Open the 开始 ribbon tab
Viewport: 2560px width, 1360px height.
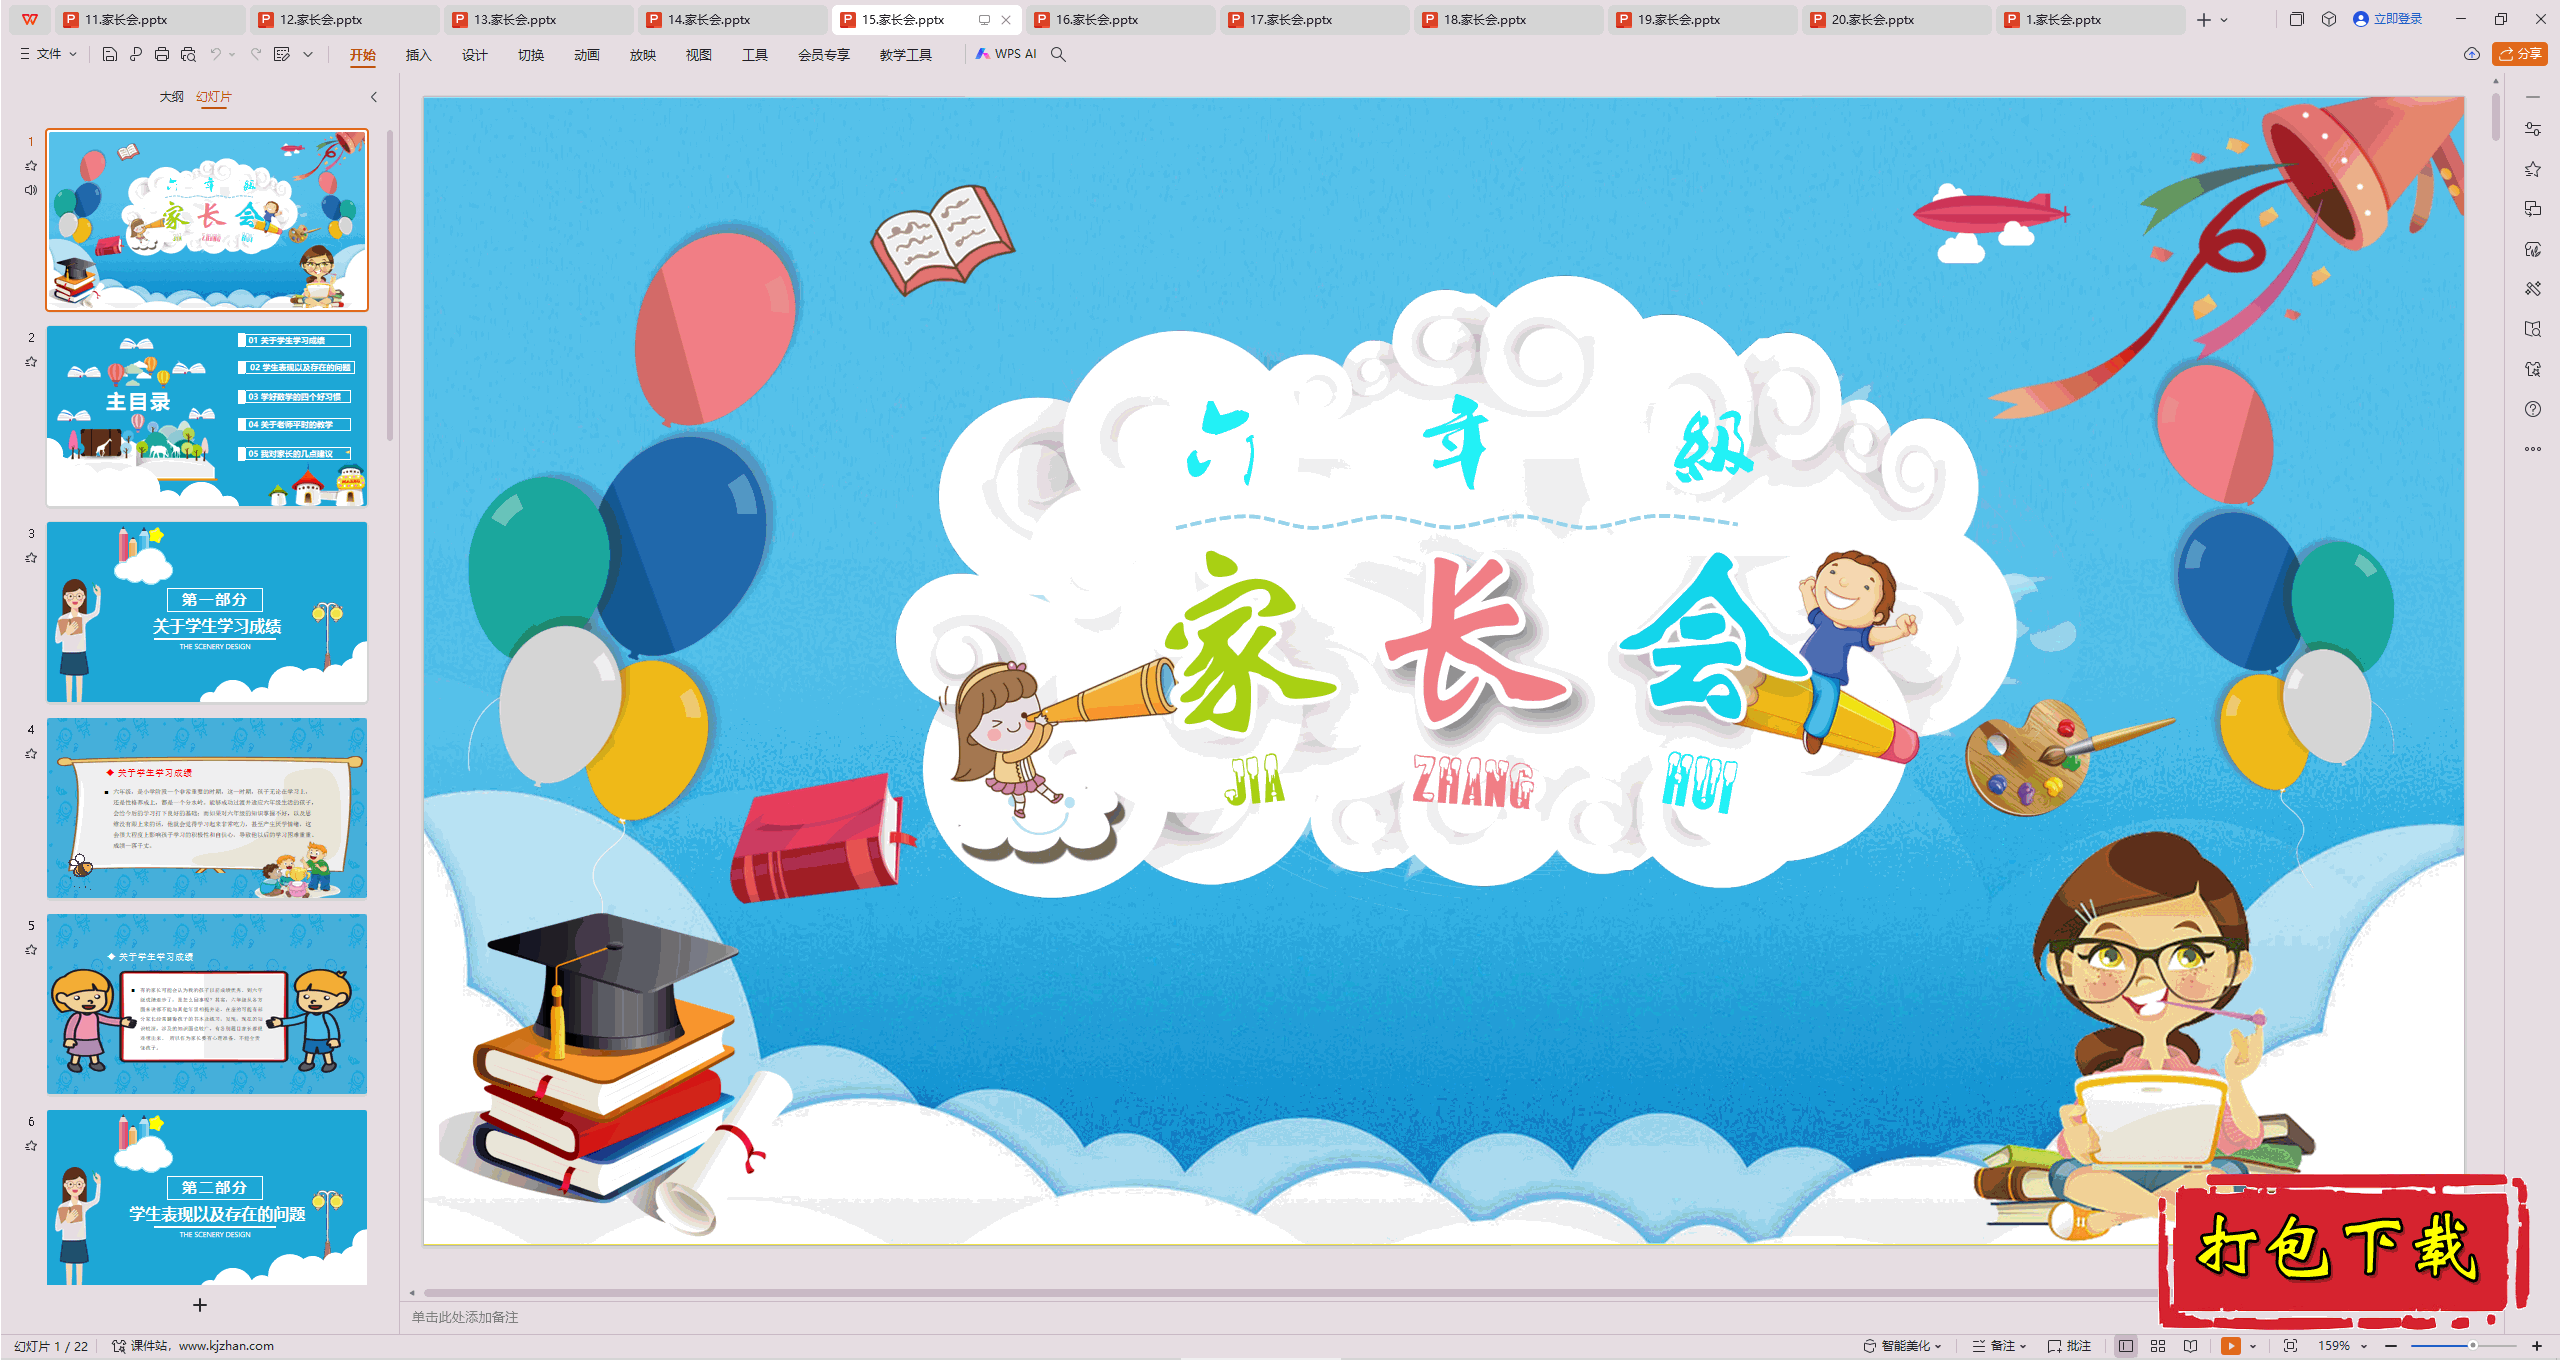pos(363,55)
